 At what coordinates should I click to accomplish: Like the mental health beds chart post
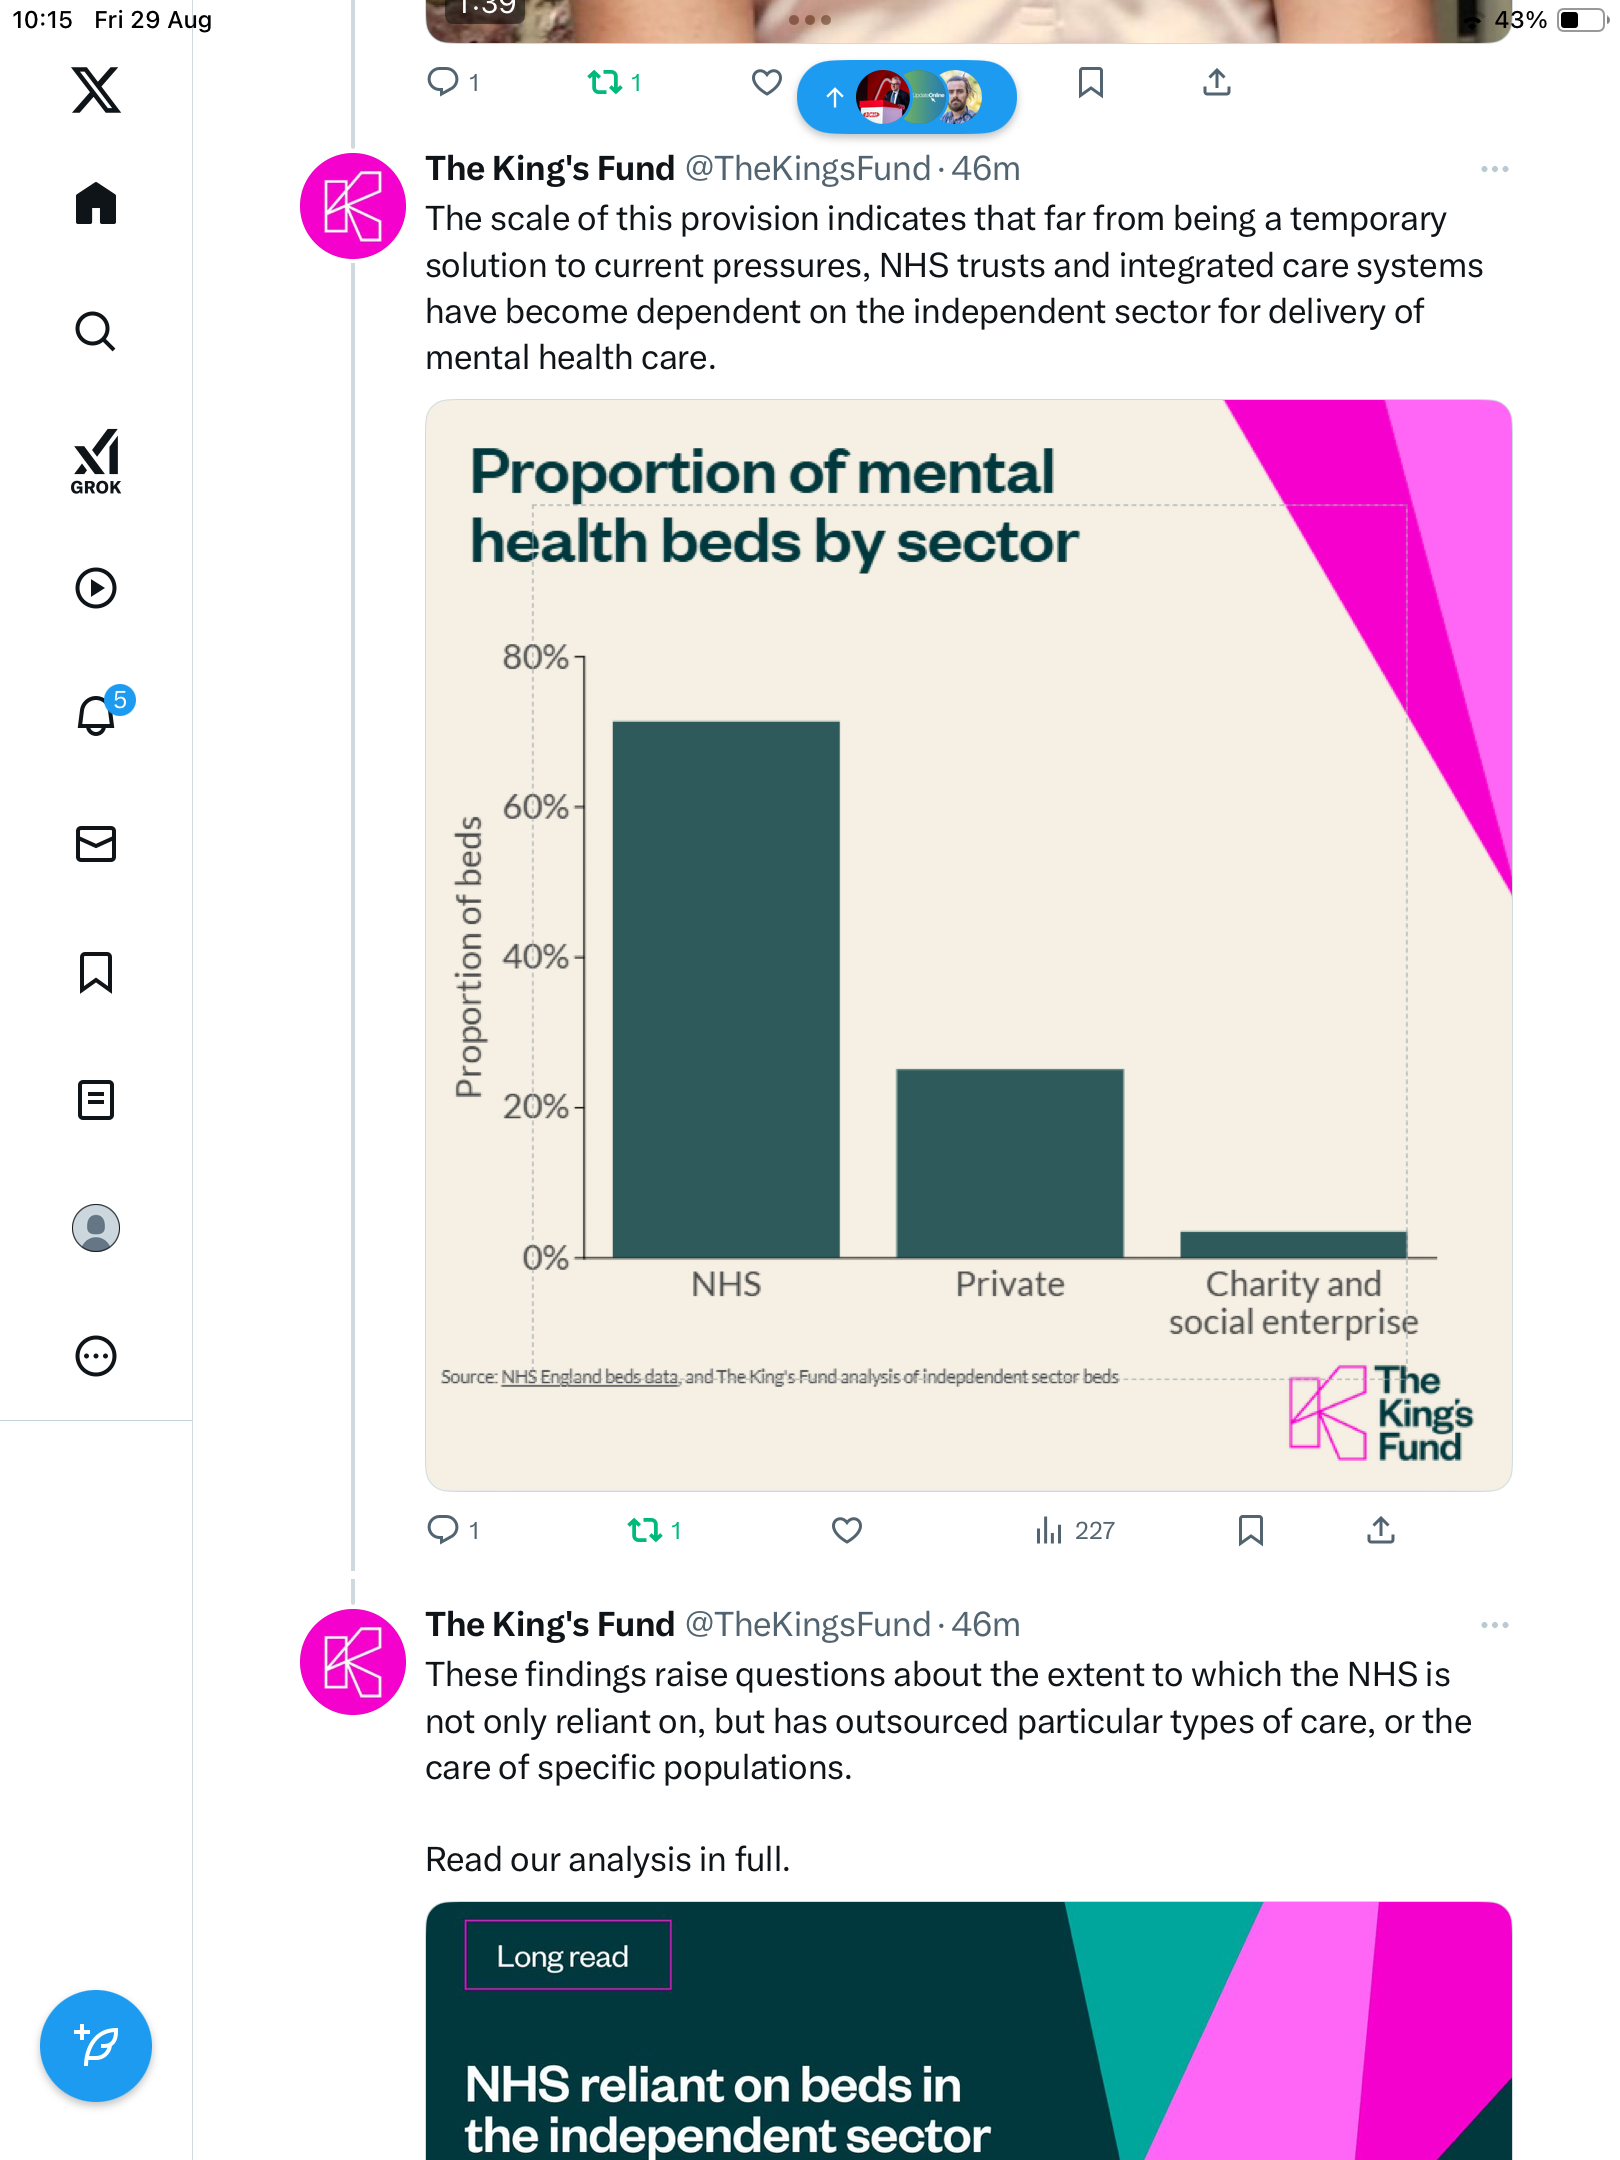(x=847, y=1530)
